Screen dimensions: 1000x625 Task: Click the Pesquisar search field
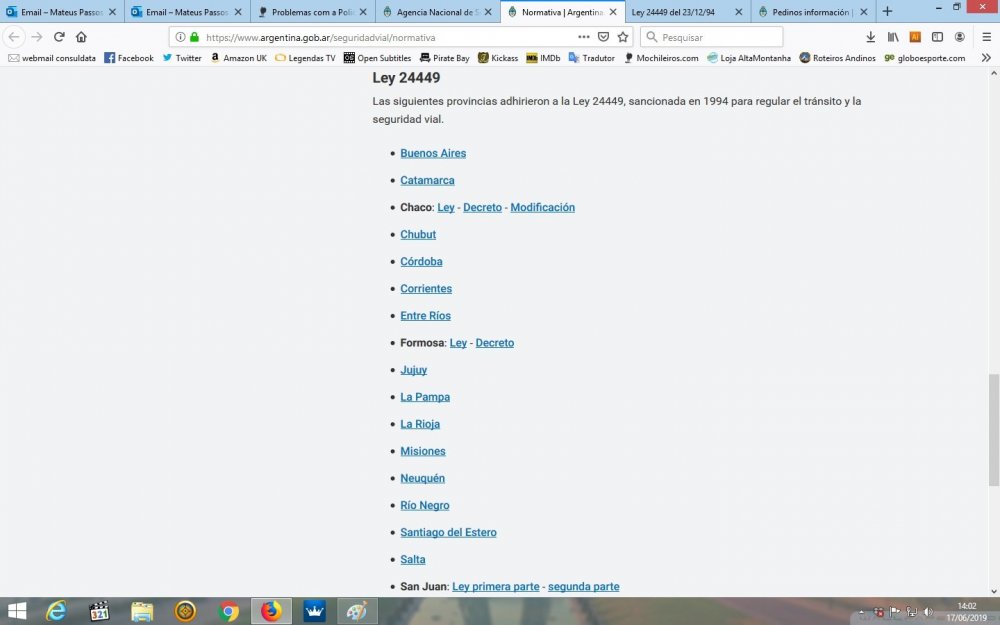point(718,37)
